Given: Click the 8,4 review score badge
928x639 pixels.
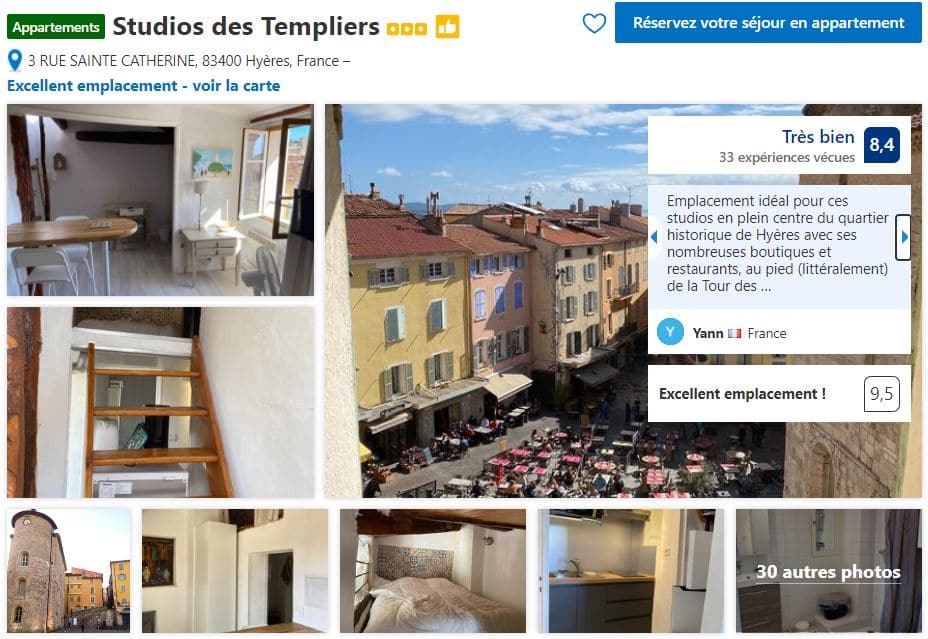Looking at the screenshot, I should pos(882,145).
